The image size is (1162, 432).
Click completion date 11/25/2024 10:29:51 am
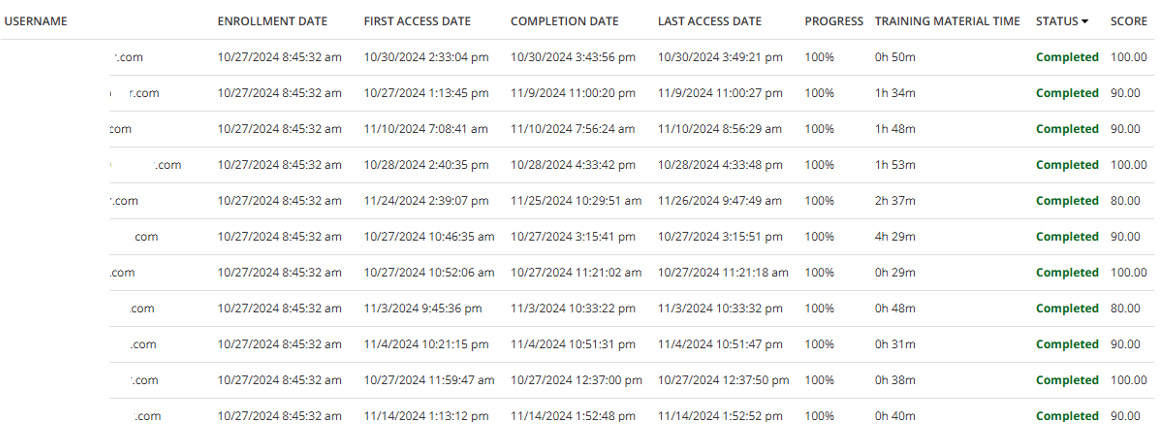(x=576, y=201)
